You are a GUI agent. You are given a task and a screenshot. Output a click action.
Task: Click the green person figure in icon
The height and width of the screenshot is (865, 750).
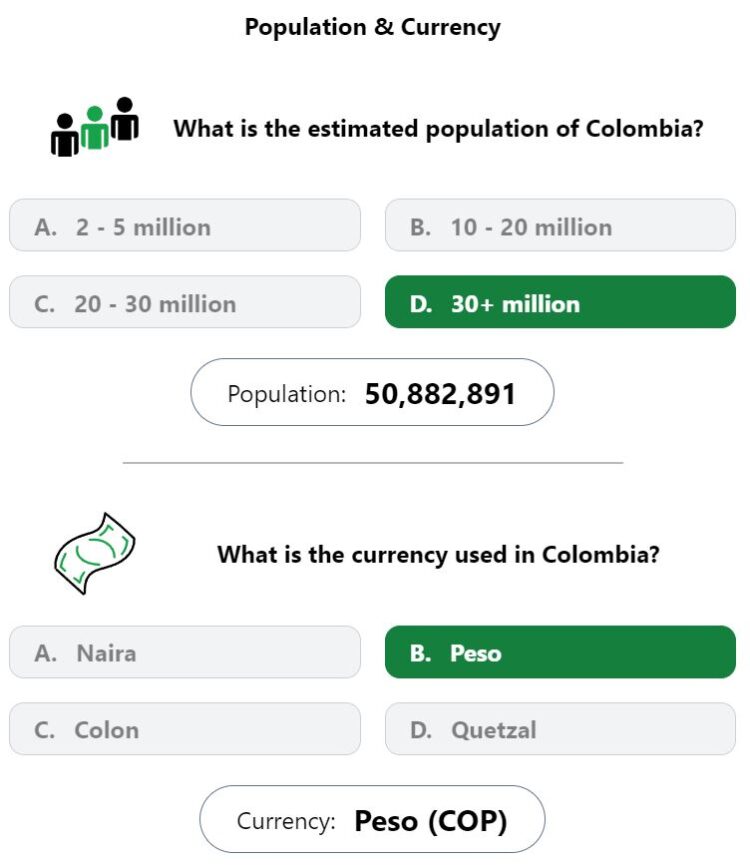(94, 128)
